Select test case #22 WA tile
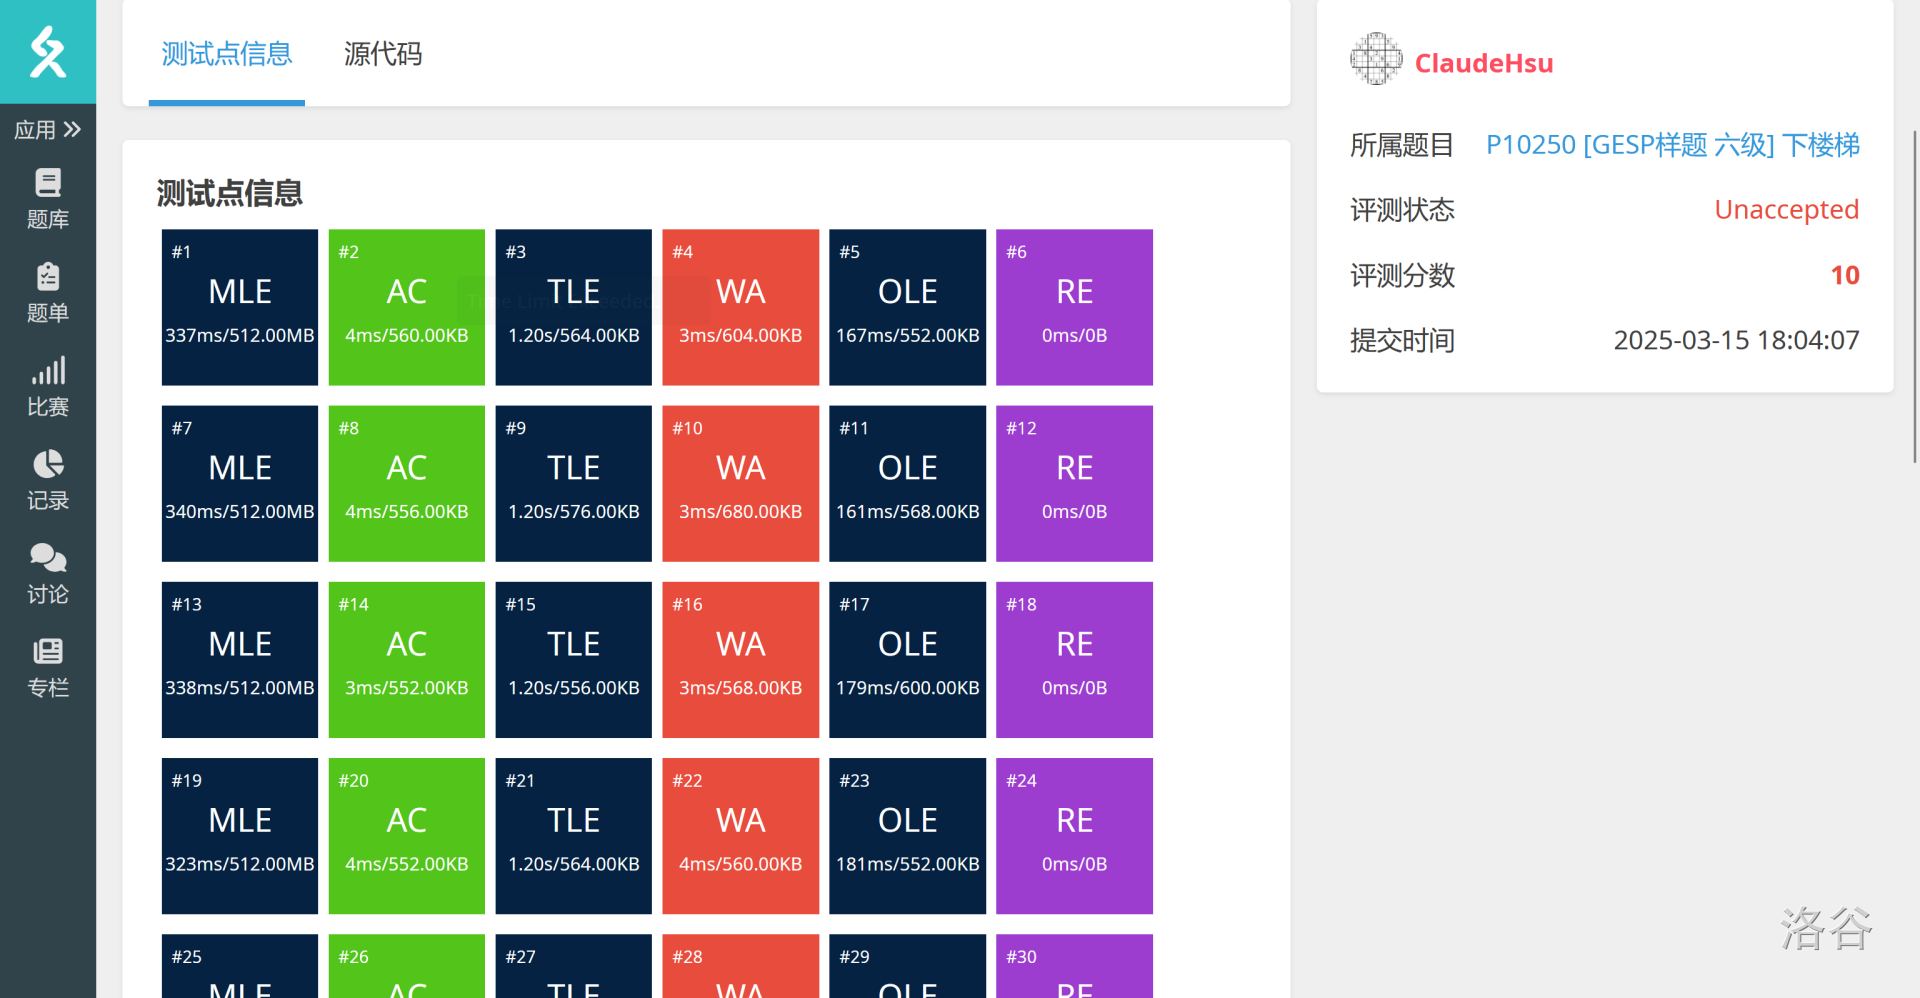Screen dimensions: 1920x998 (x=741, y=836)
